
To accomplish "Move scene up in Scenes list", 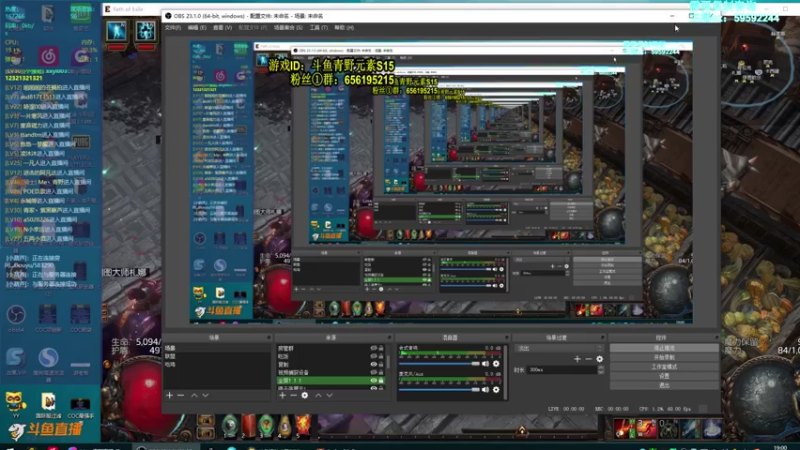I will point(194,395).
